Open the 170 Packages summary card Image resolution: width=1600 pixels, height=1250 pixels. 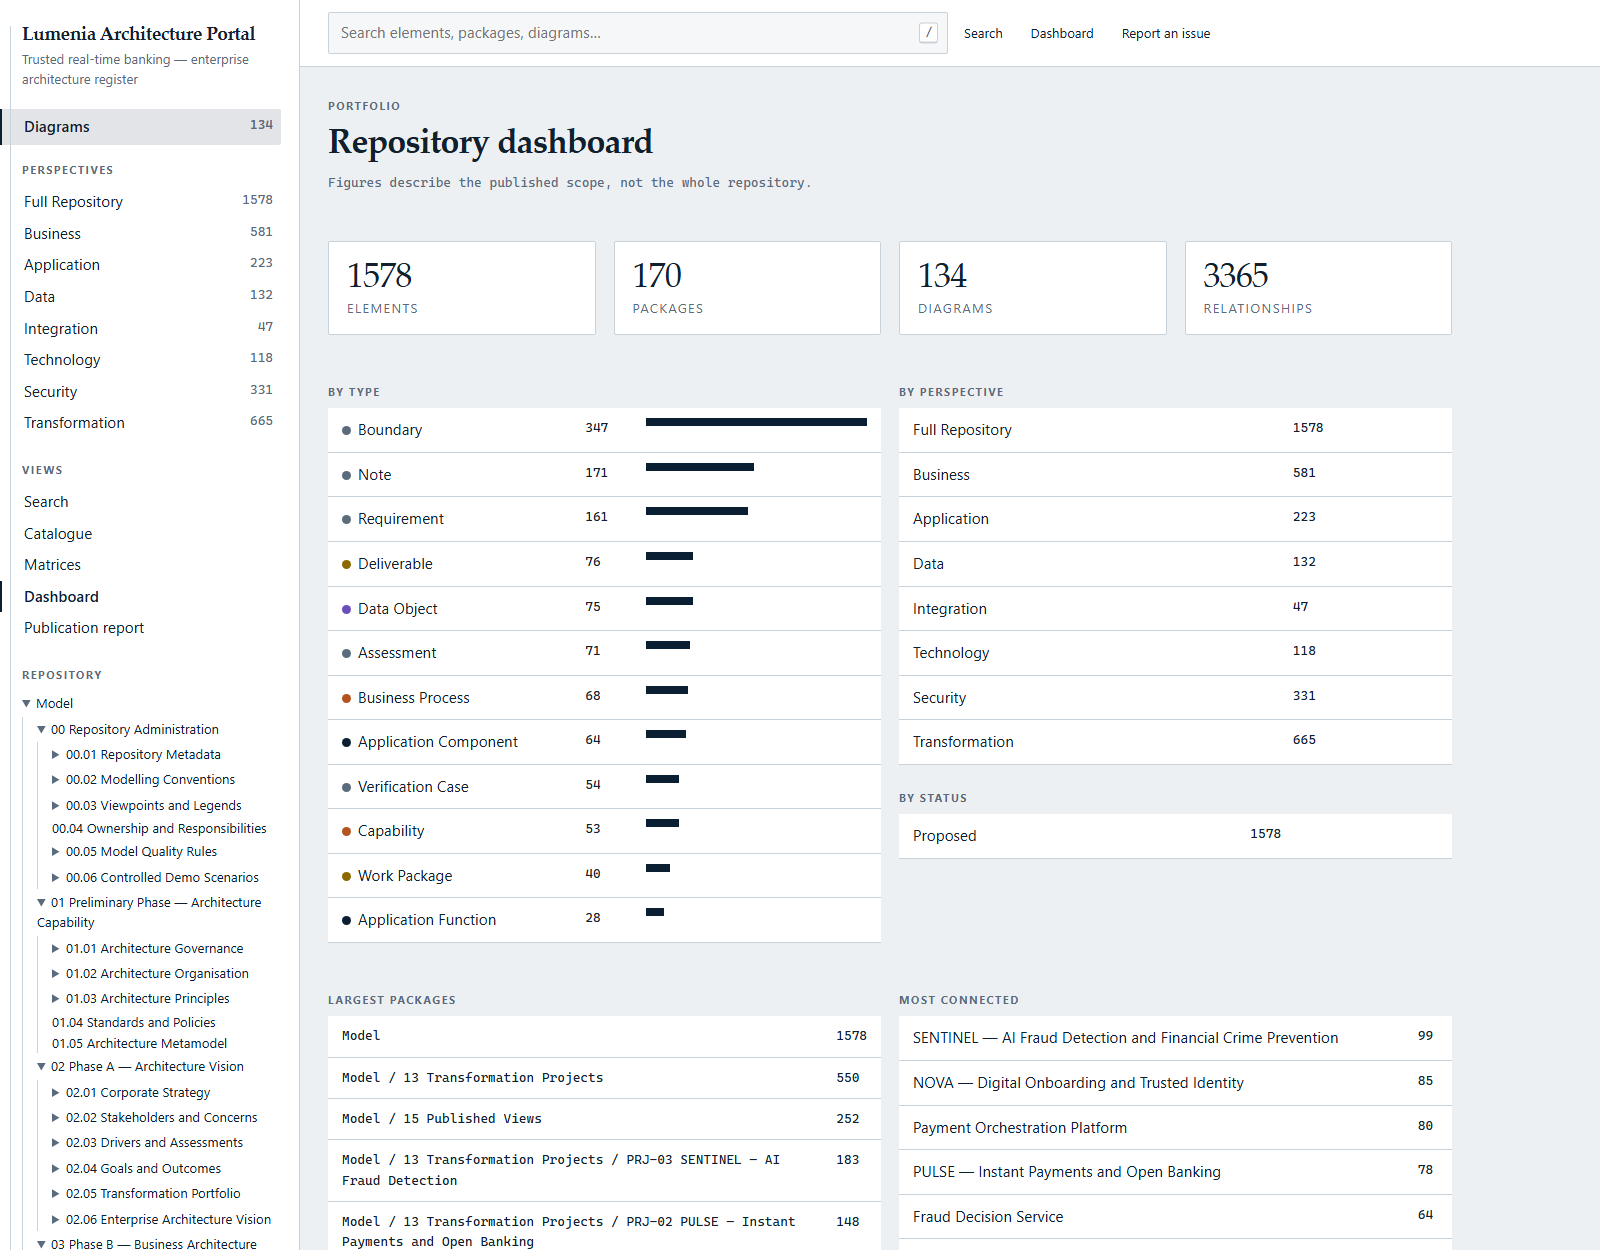coord(747,288)
